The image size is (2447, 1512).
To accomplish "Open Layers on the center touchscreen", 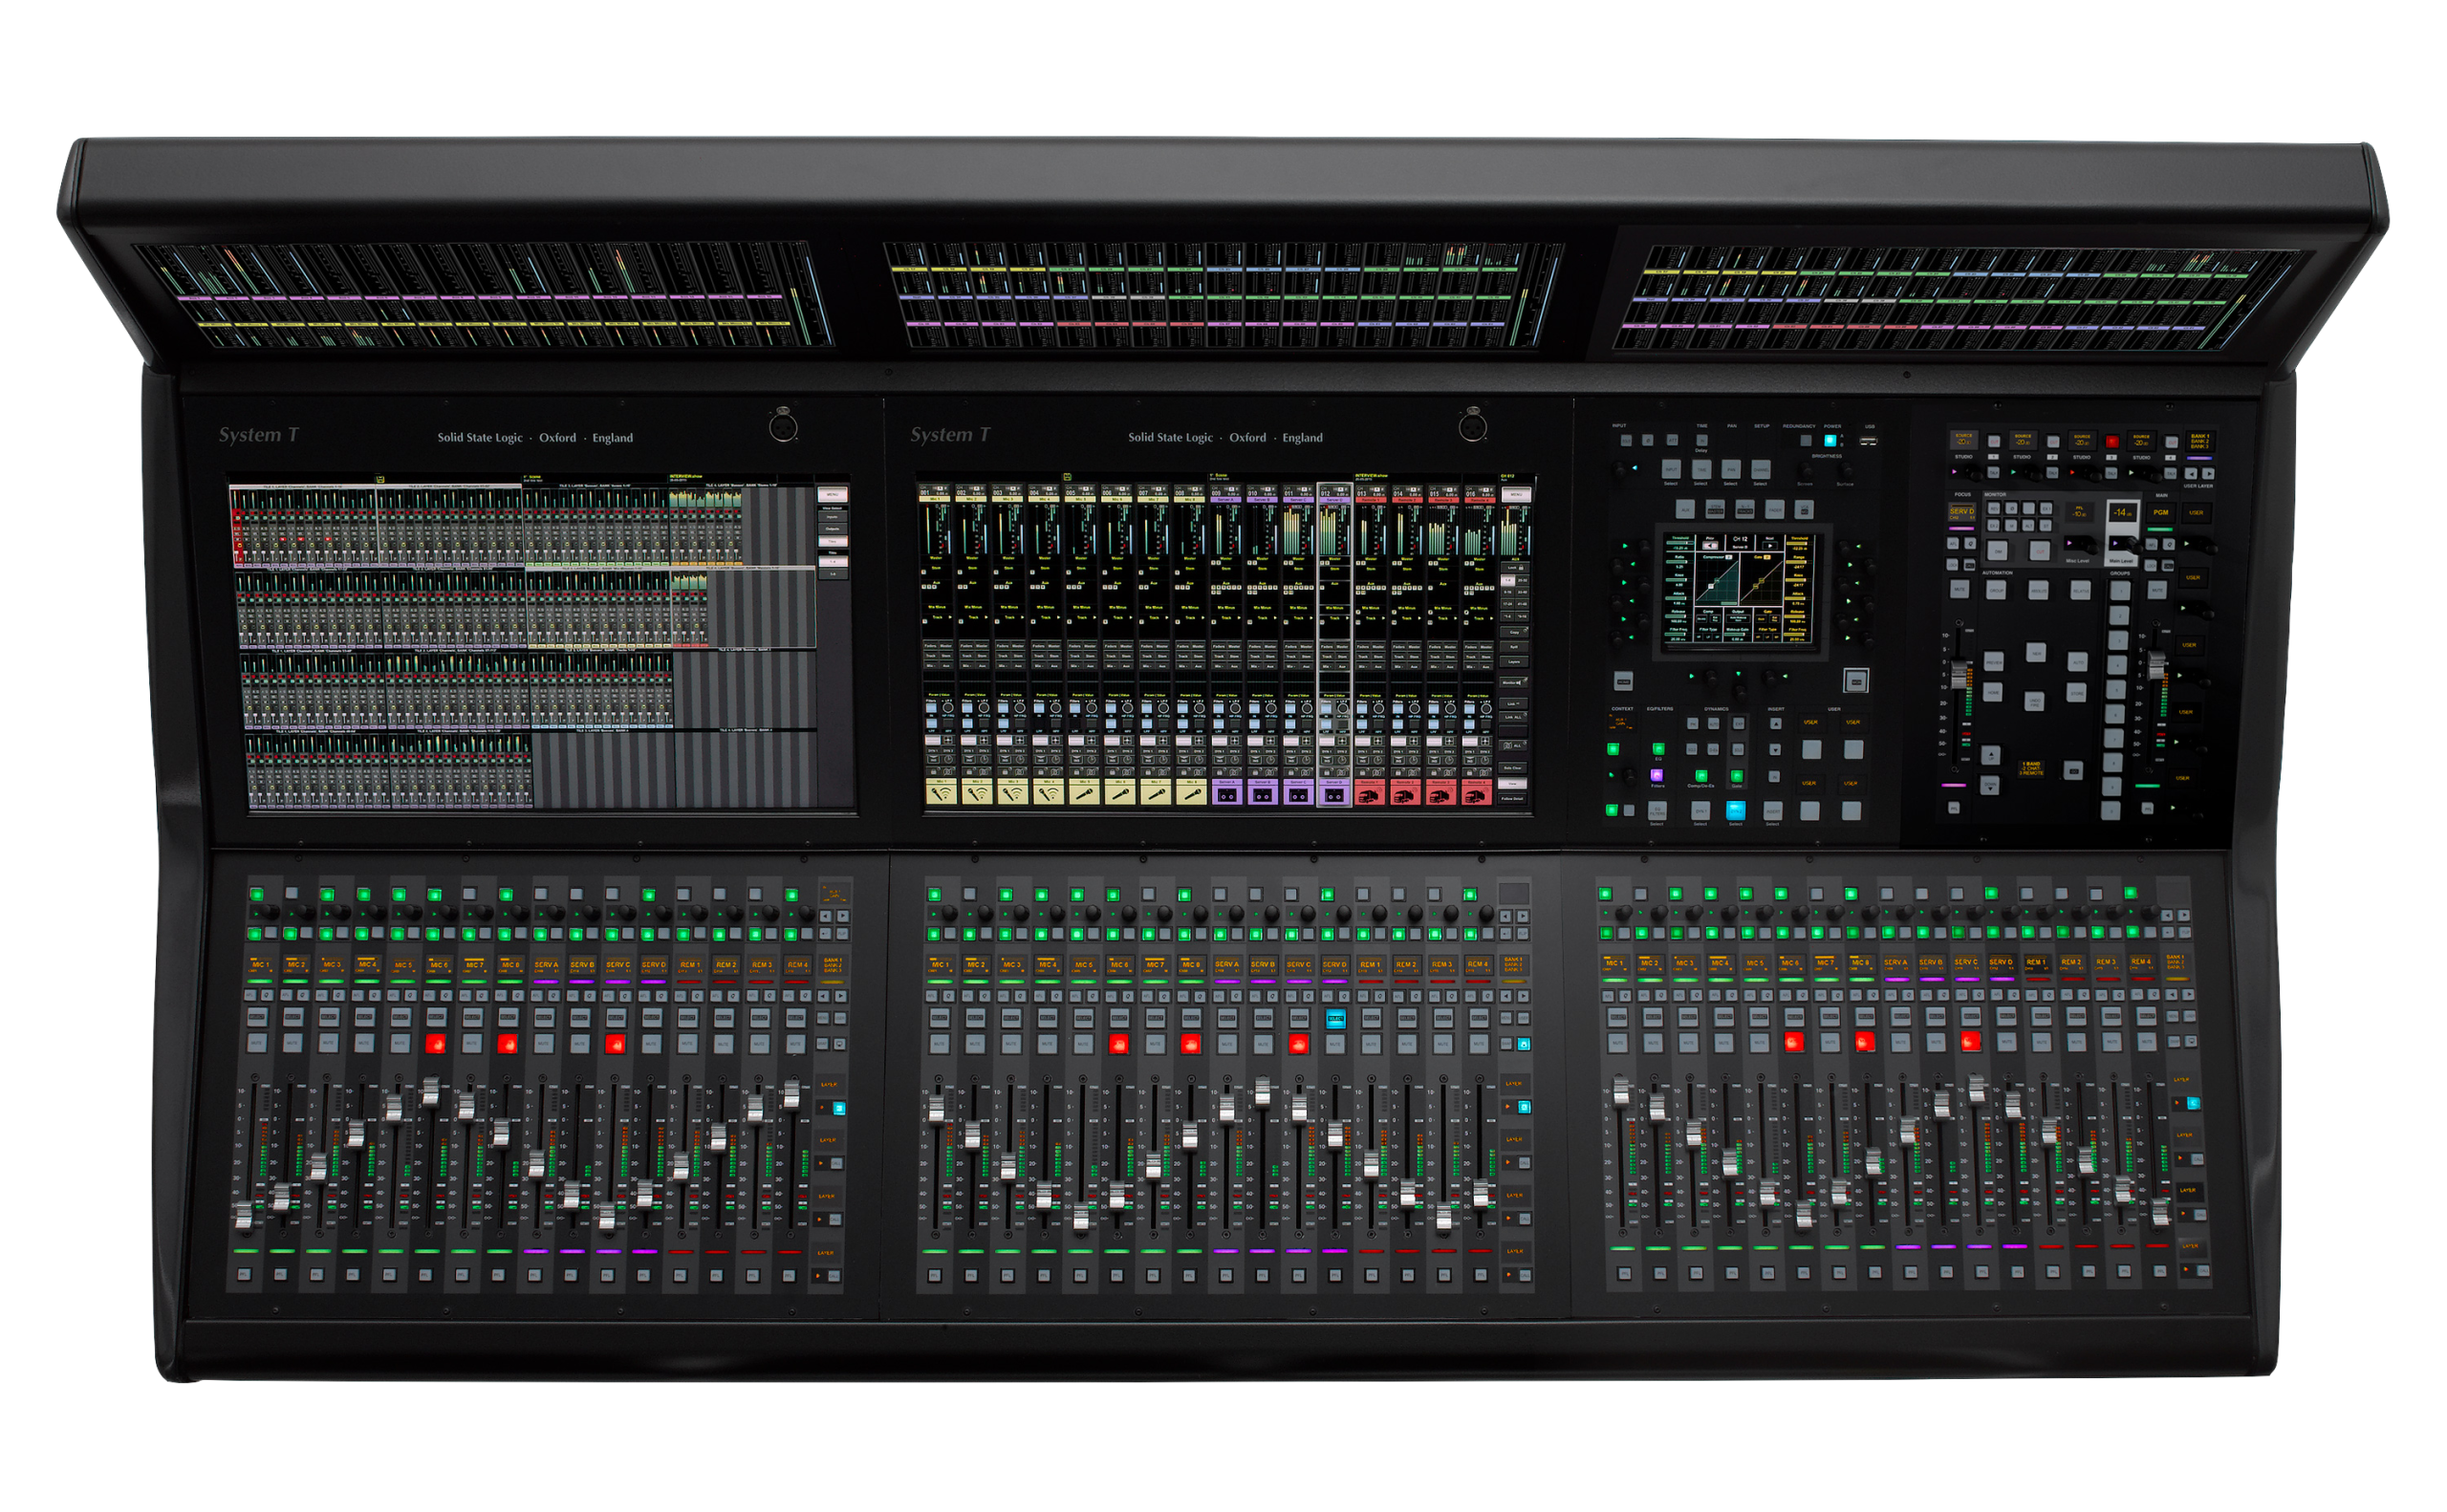I will [1514, 661].
